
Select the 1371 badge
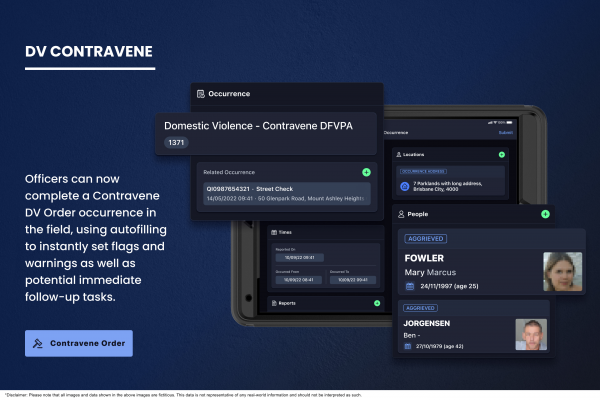176,144
